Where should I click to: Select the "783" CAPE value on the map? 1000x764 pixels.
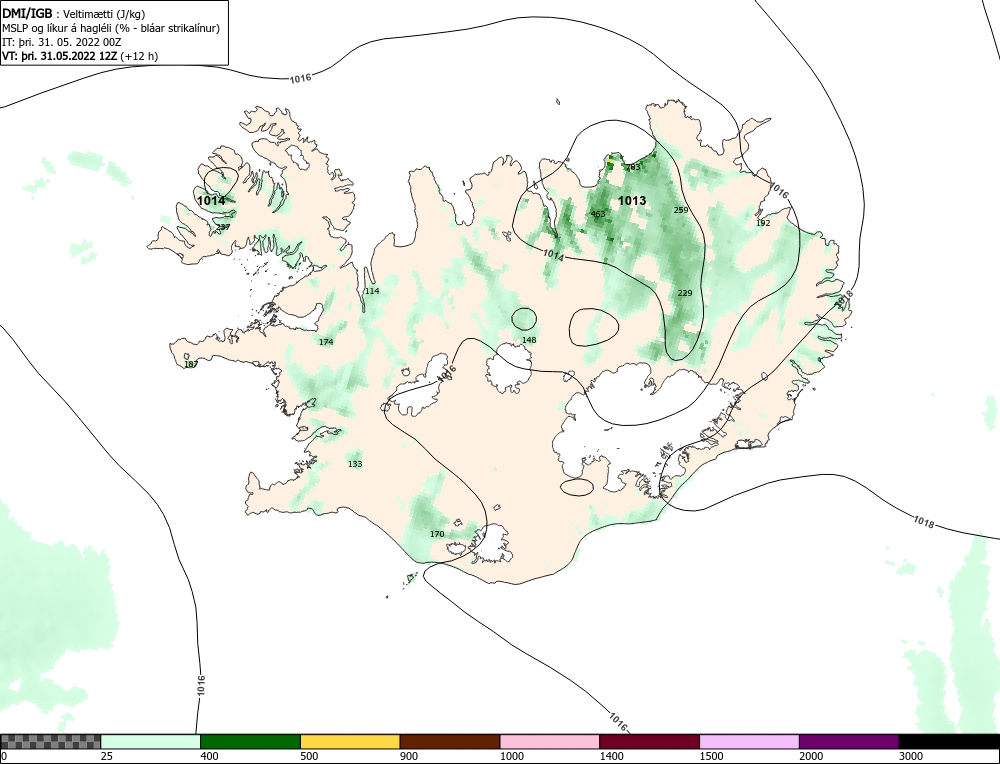pos(633,167)
